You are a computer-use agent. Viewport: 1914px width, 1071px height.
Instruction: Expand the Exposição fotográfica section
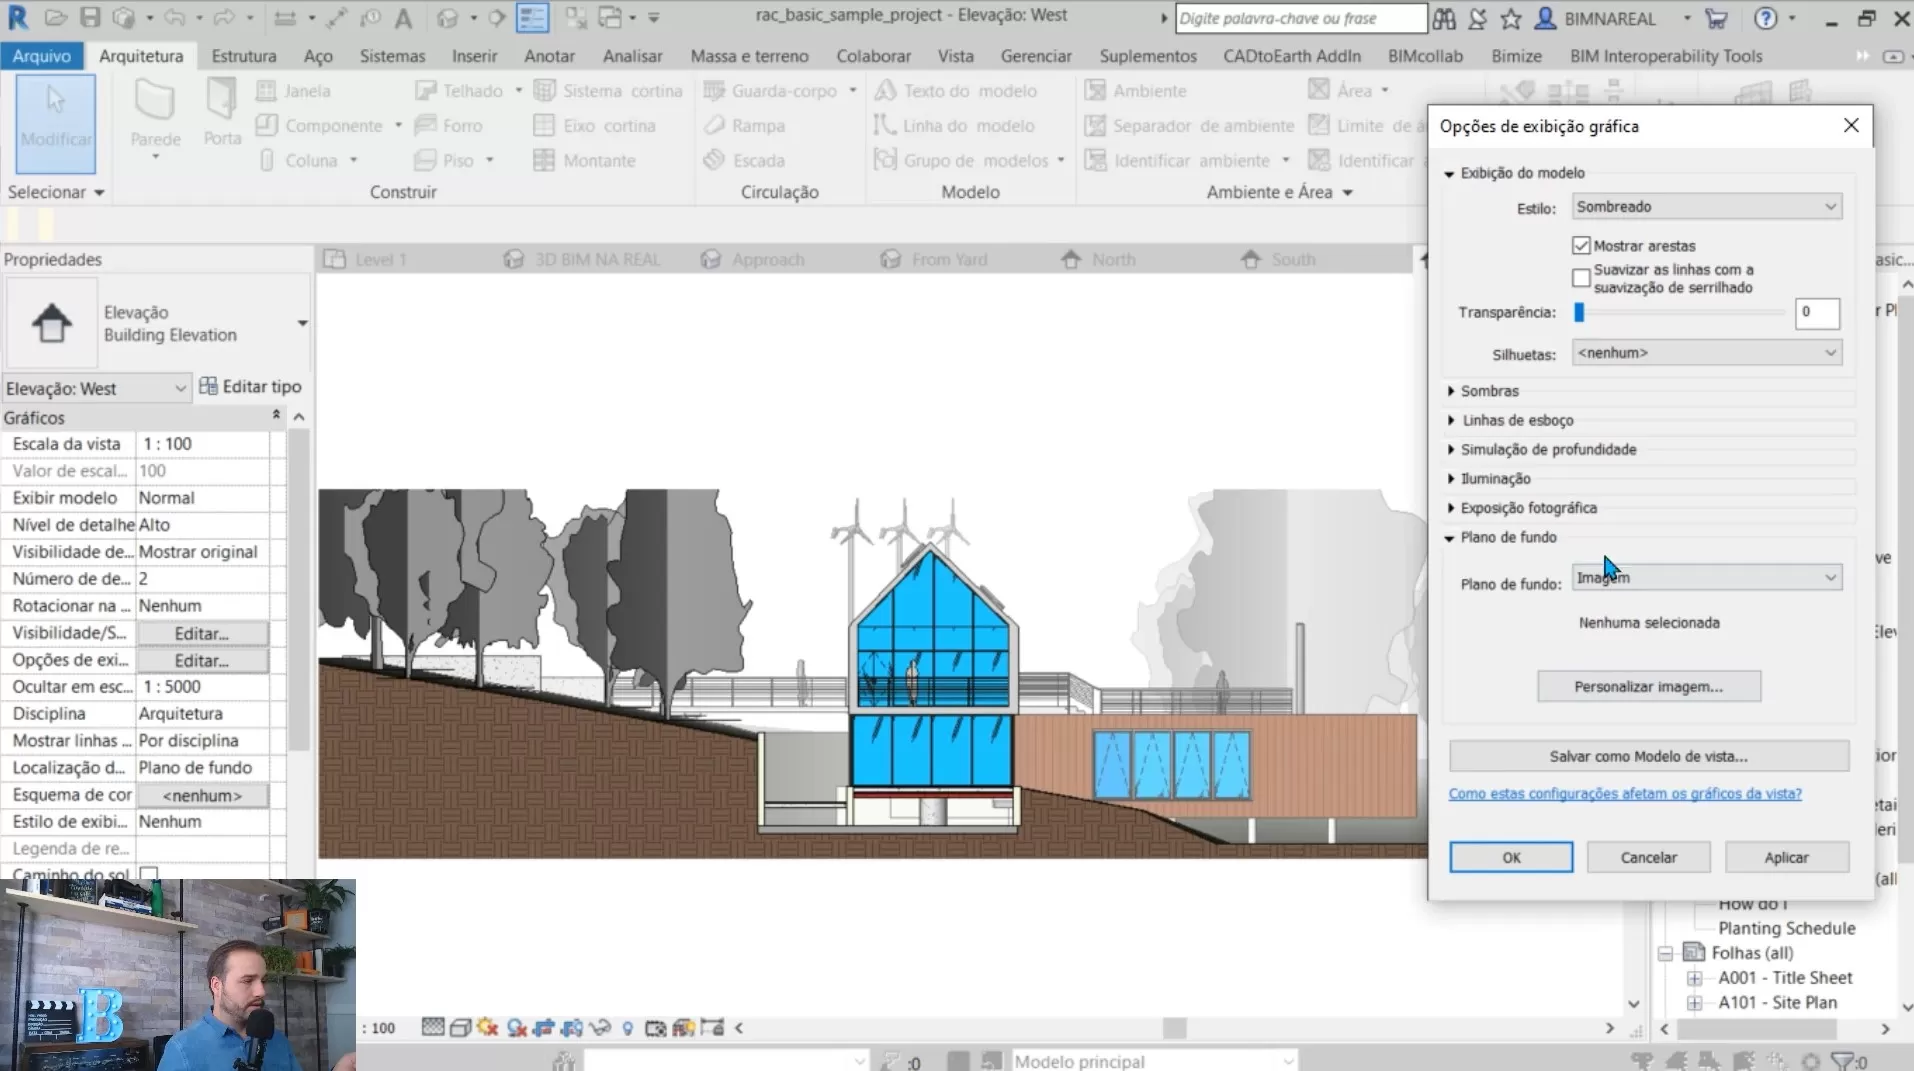click(1451, 508)
